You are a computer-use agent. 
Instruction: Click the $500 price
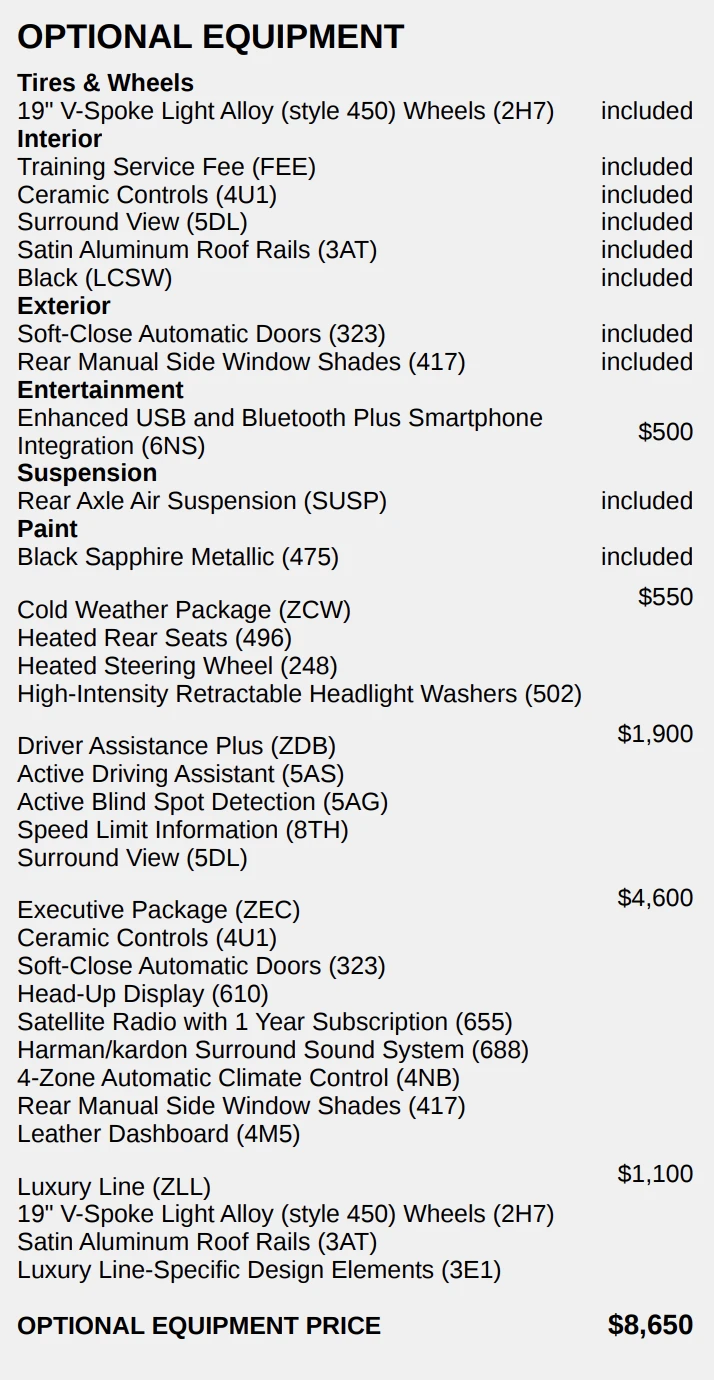(665, 432)
